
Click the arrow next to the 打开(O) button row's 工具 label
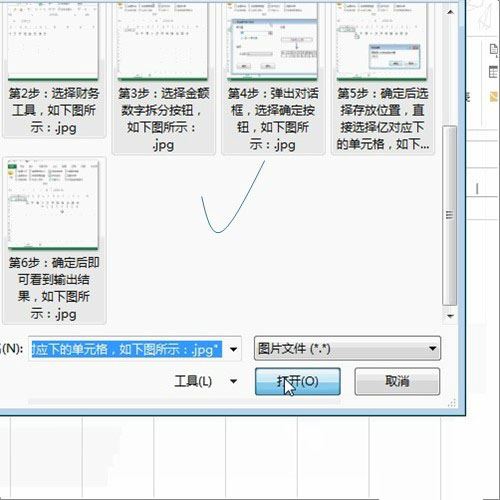pyautogui.click(x=233, y=381)
